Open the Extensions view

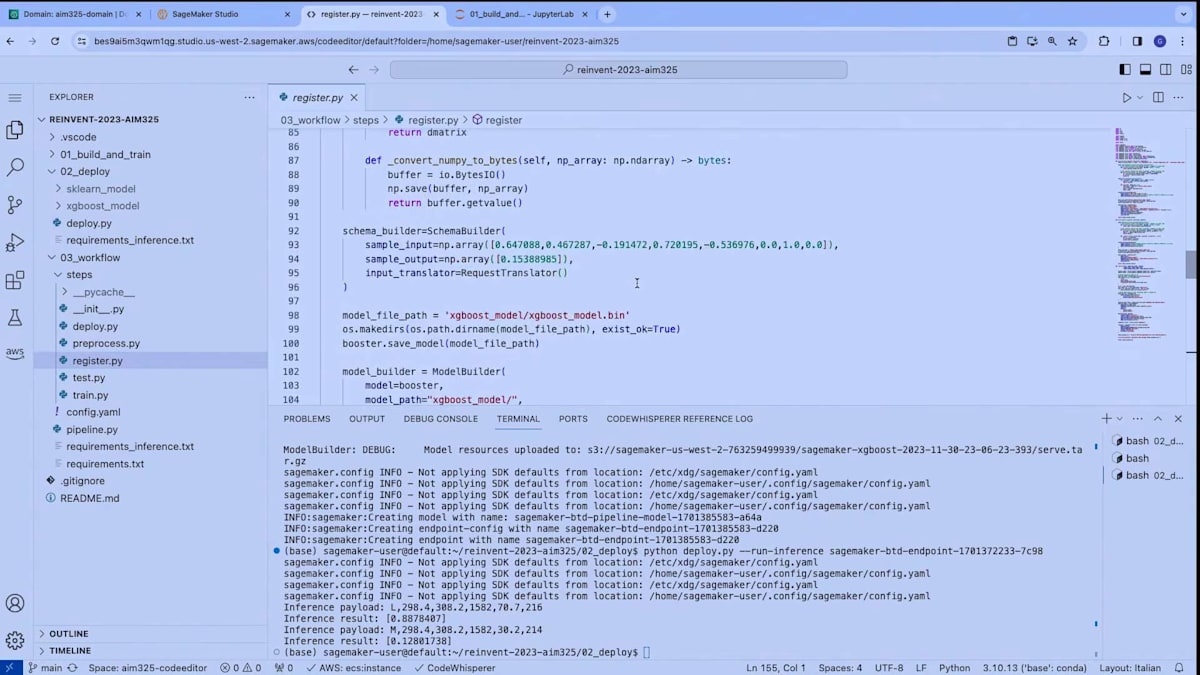tap(15, 281)
